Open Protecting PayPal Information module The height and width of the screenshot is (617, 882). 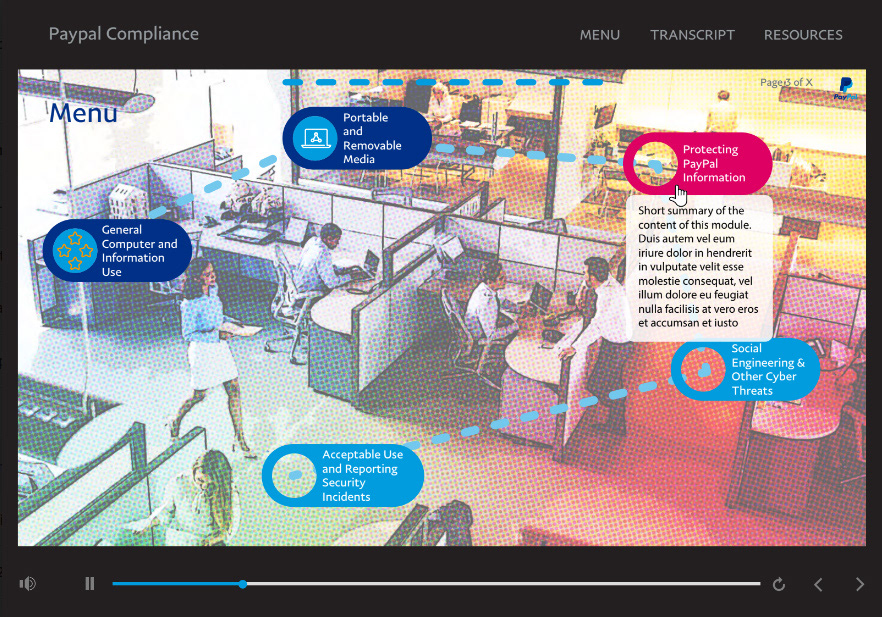(698, 164)
